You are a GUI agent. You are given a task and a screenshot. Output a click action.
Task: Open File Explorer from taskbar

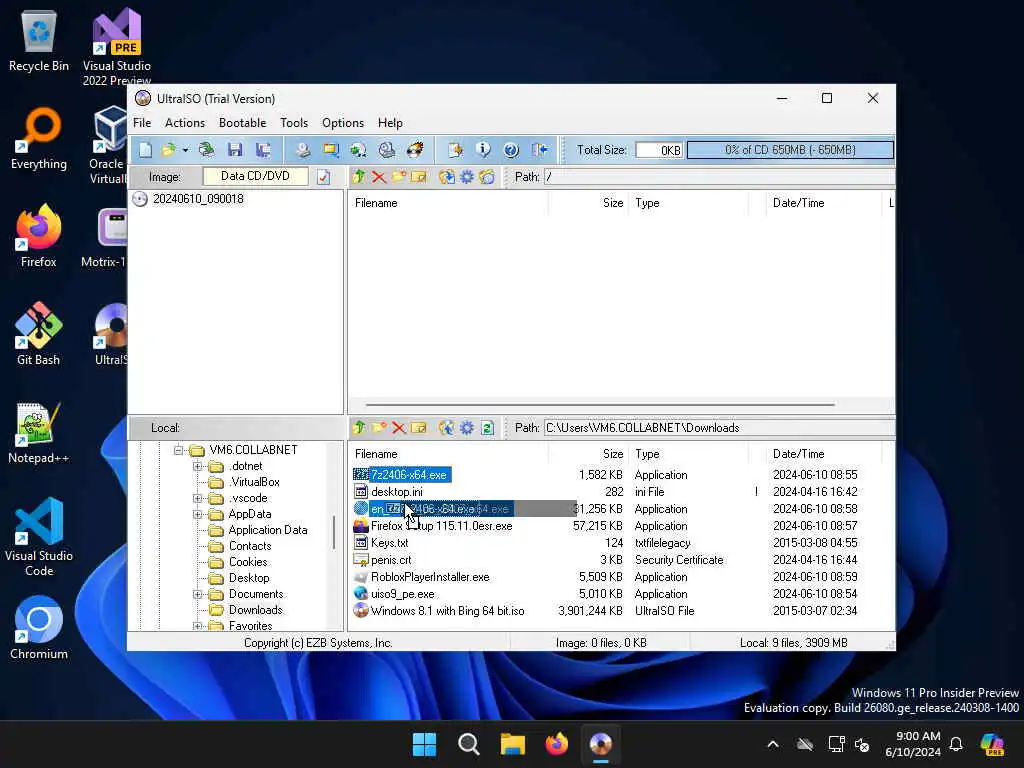pos(513,744)
